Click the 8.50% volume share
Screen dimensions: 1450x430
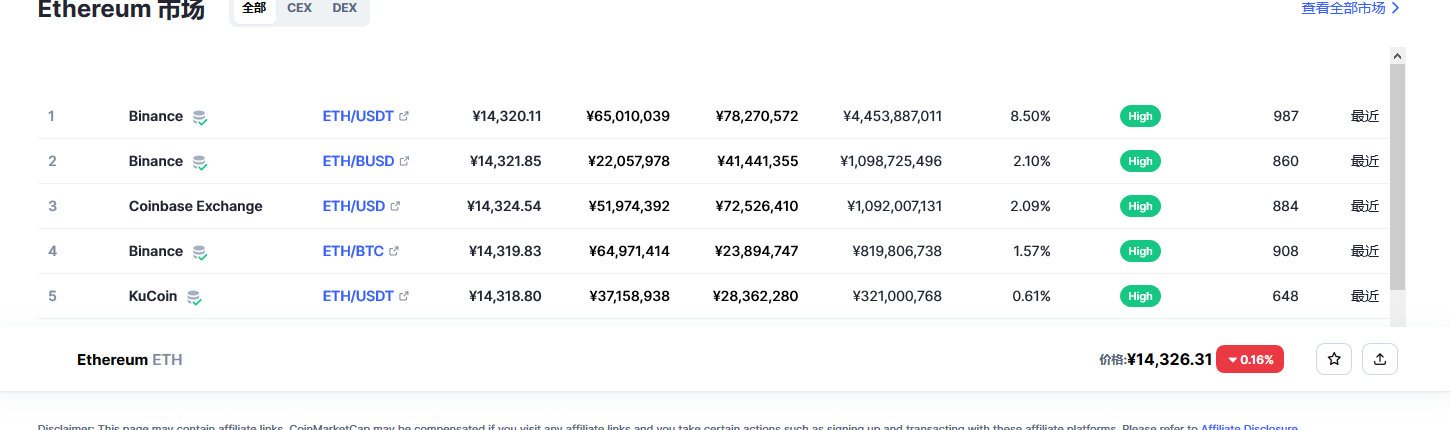click(1030, 116)
